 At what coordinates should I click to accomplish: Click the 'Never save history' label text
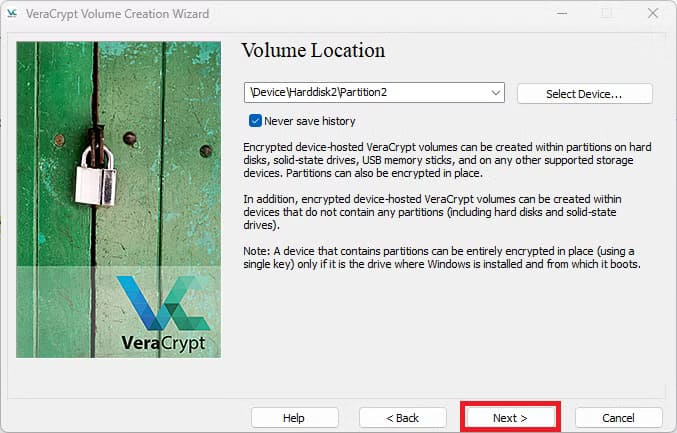310,121
